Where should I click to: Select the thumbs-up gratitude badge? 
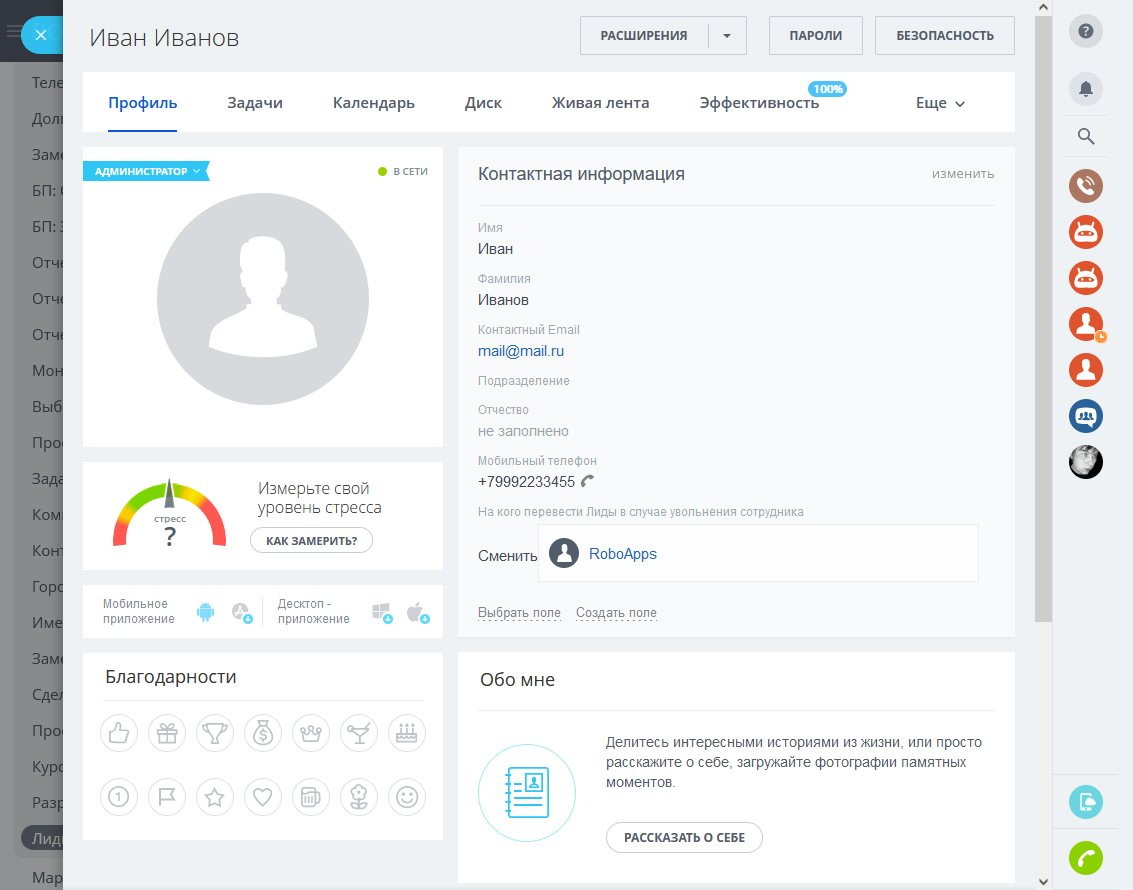[119, 734]
